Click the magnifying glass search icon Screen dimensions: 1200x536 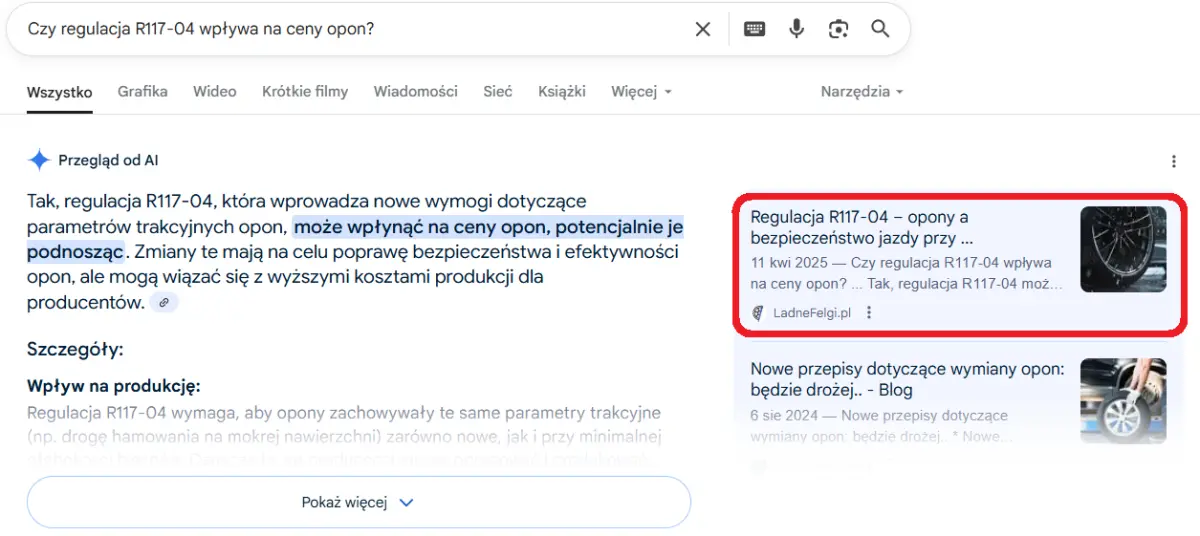[880, 29]
